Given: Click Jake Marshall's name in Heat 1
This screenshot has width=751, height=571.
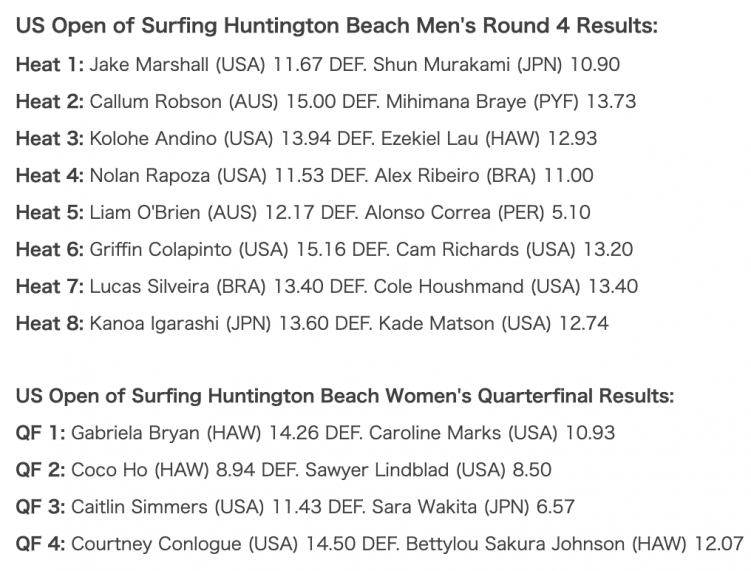Looking at the screenshot, I should pyautogui.click(x=149, y=64).
